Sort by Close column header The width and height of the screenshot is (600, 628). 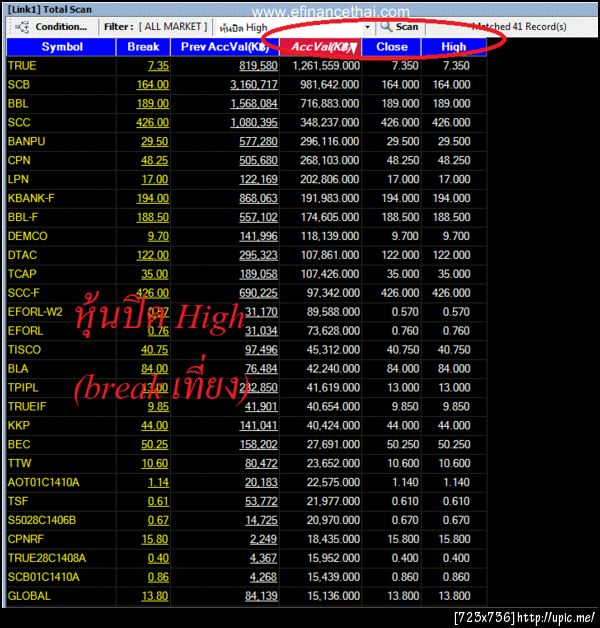[391, 47]
